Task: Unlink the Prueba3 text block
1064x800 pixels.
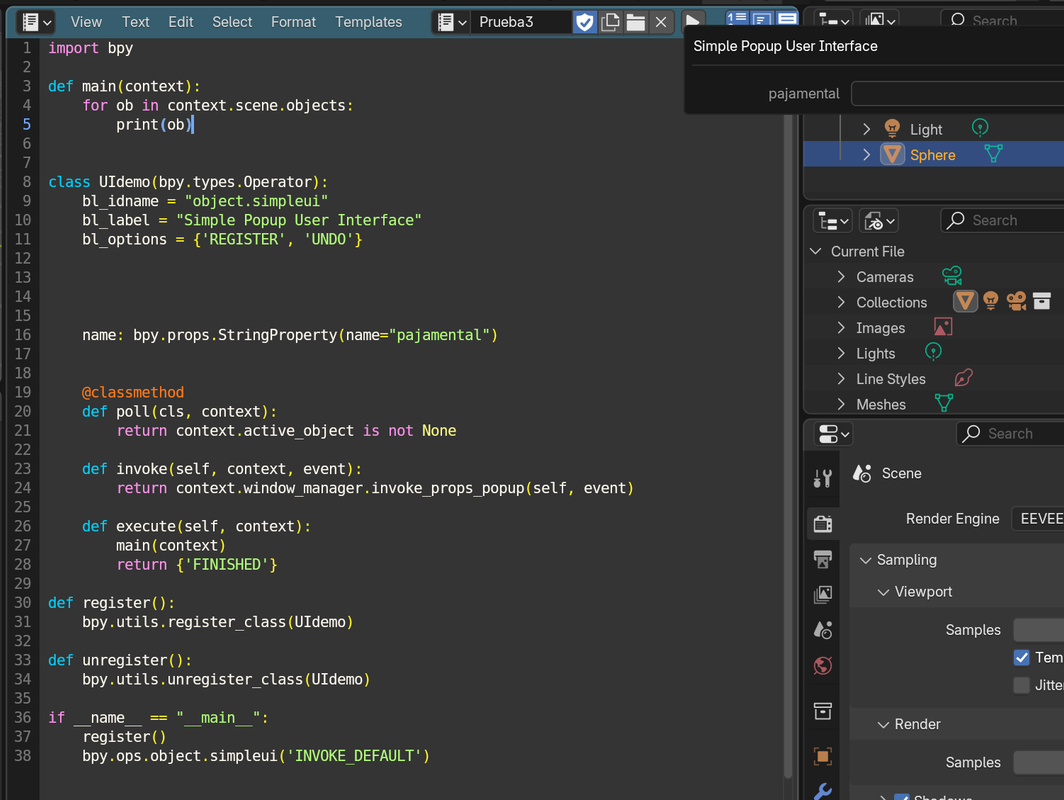Action: pos(661,22)
